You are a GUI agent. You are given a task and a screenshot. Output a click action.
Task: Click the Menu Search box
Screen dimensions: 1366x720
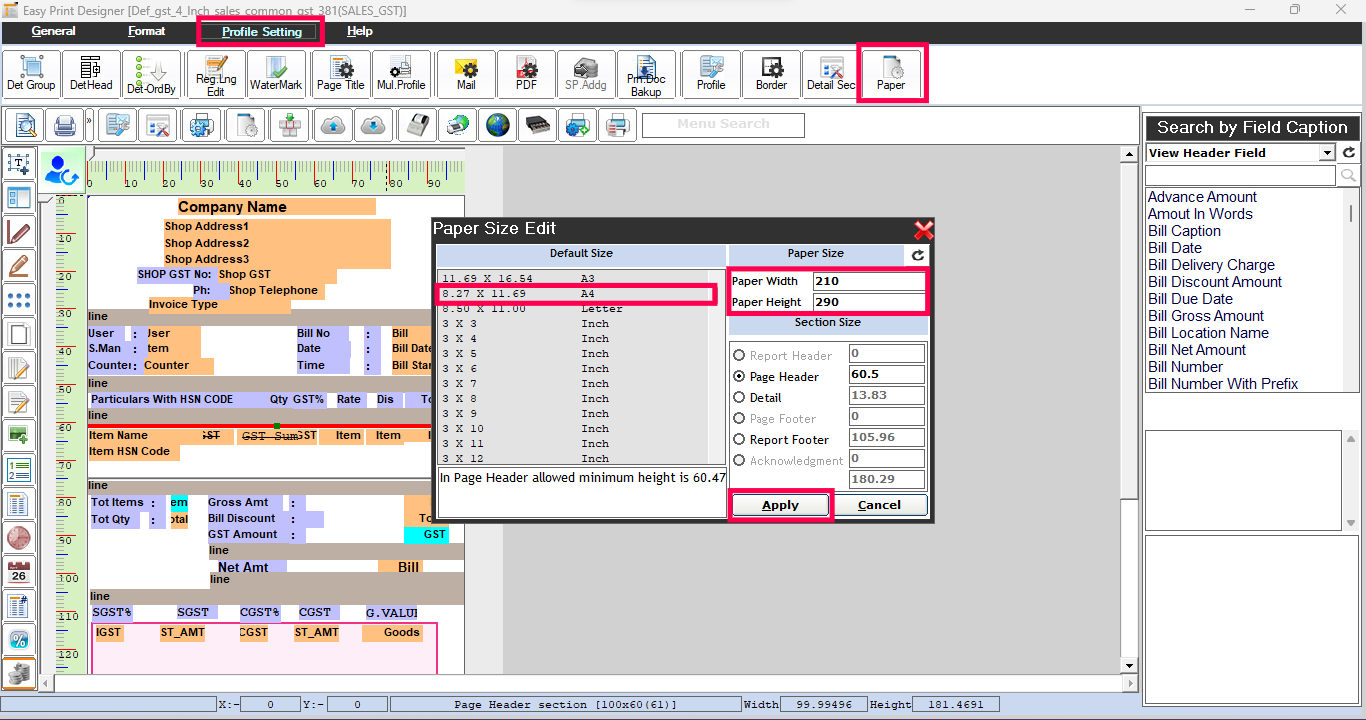723,125
